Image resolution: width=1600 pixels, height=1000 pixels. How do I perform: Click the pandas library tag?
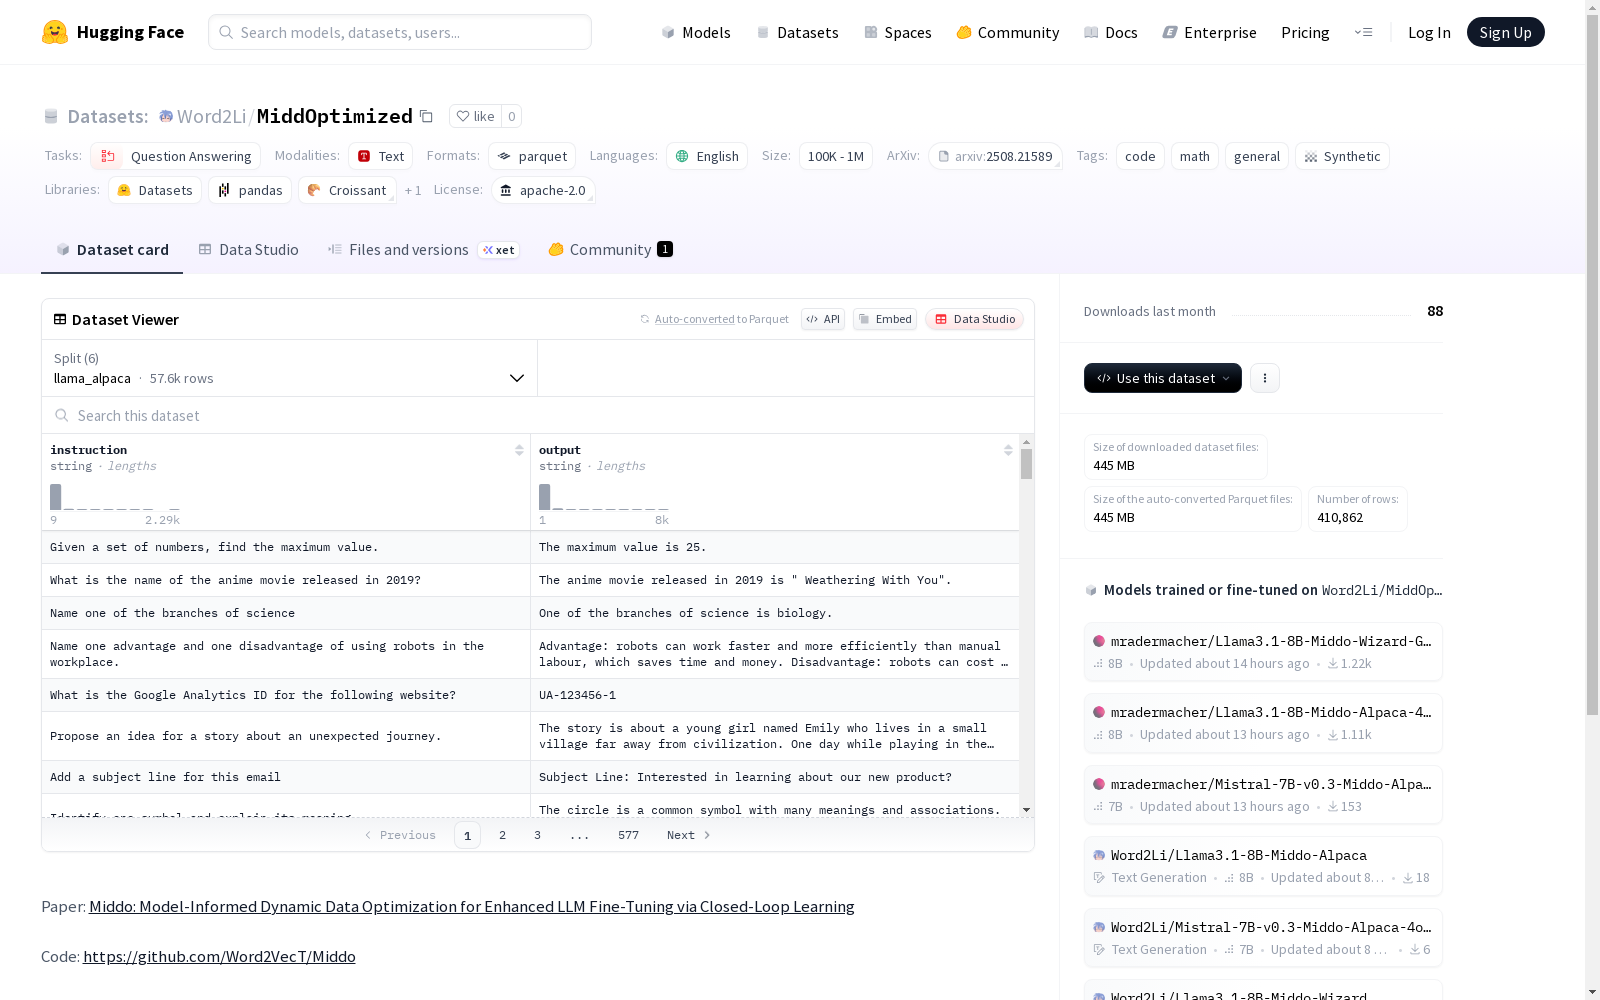[x=250, y=190]
